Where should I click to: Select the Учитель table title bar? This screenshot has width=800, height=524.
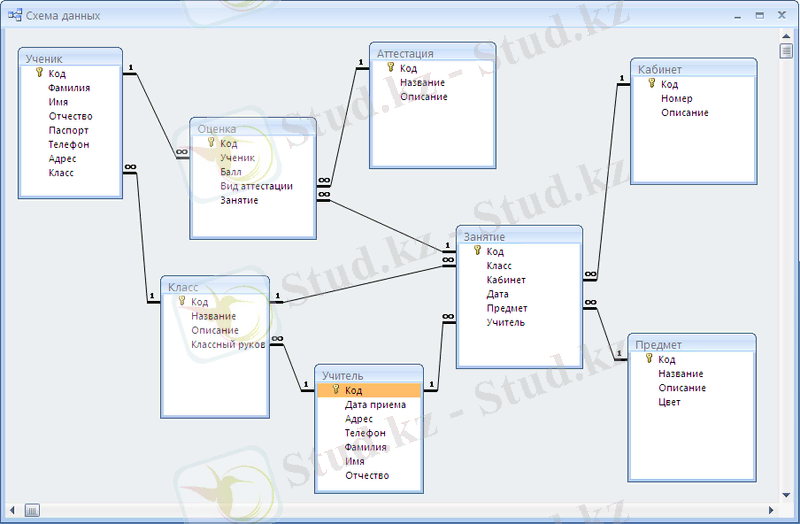coord(369,375)
